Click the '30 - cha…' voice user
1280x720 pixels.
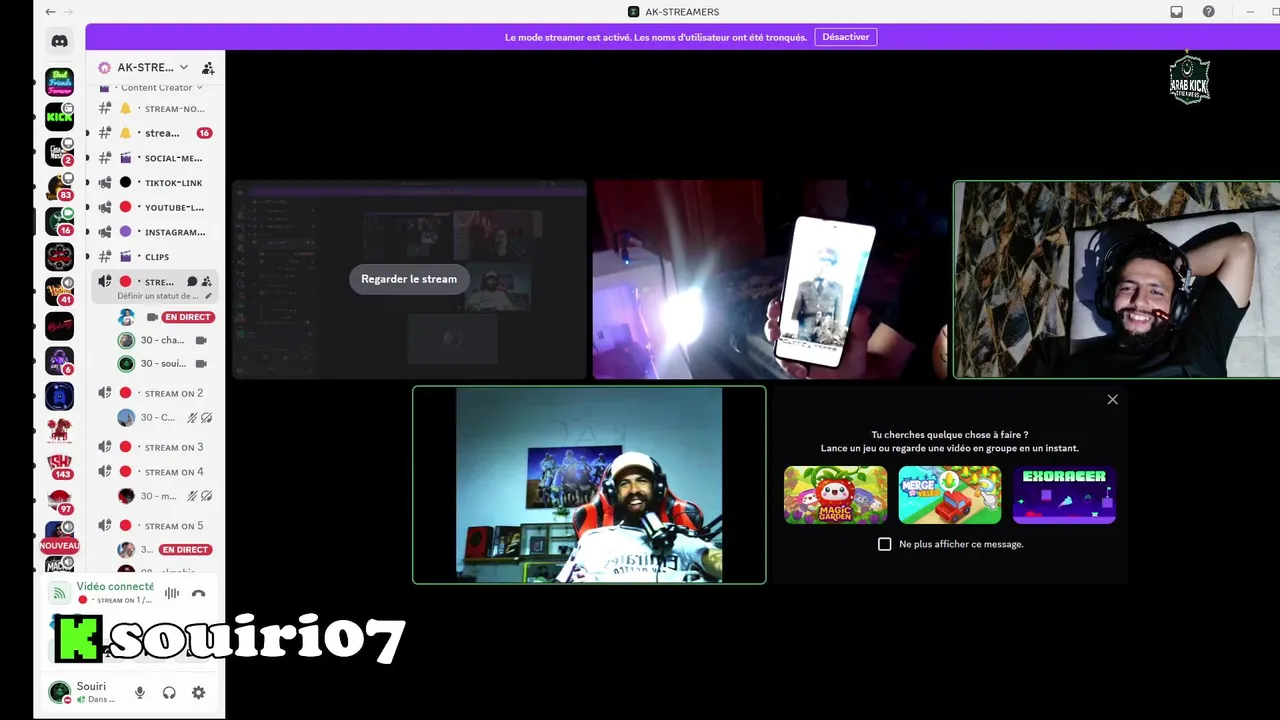pos(165,340)
